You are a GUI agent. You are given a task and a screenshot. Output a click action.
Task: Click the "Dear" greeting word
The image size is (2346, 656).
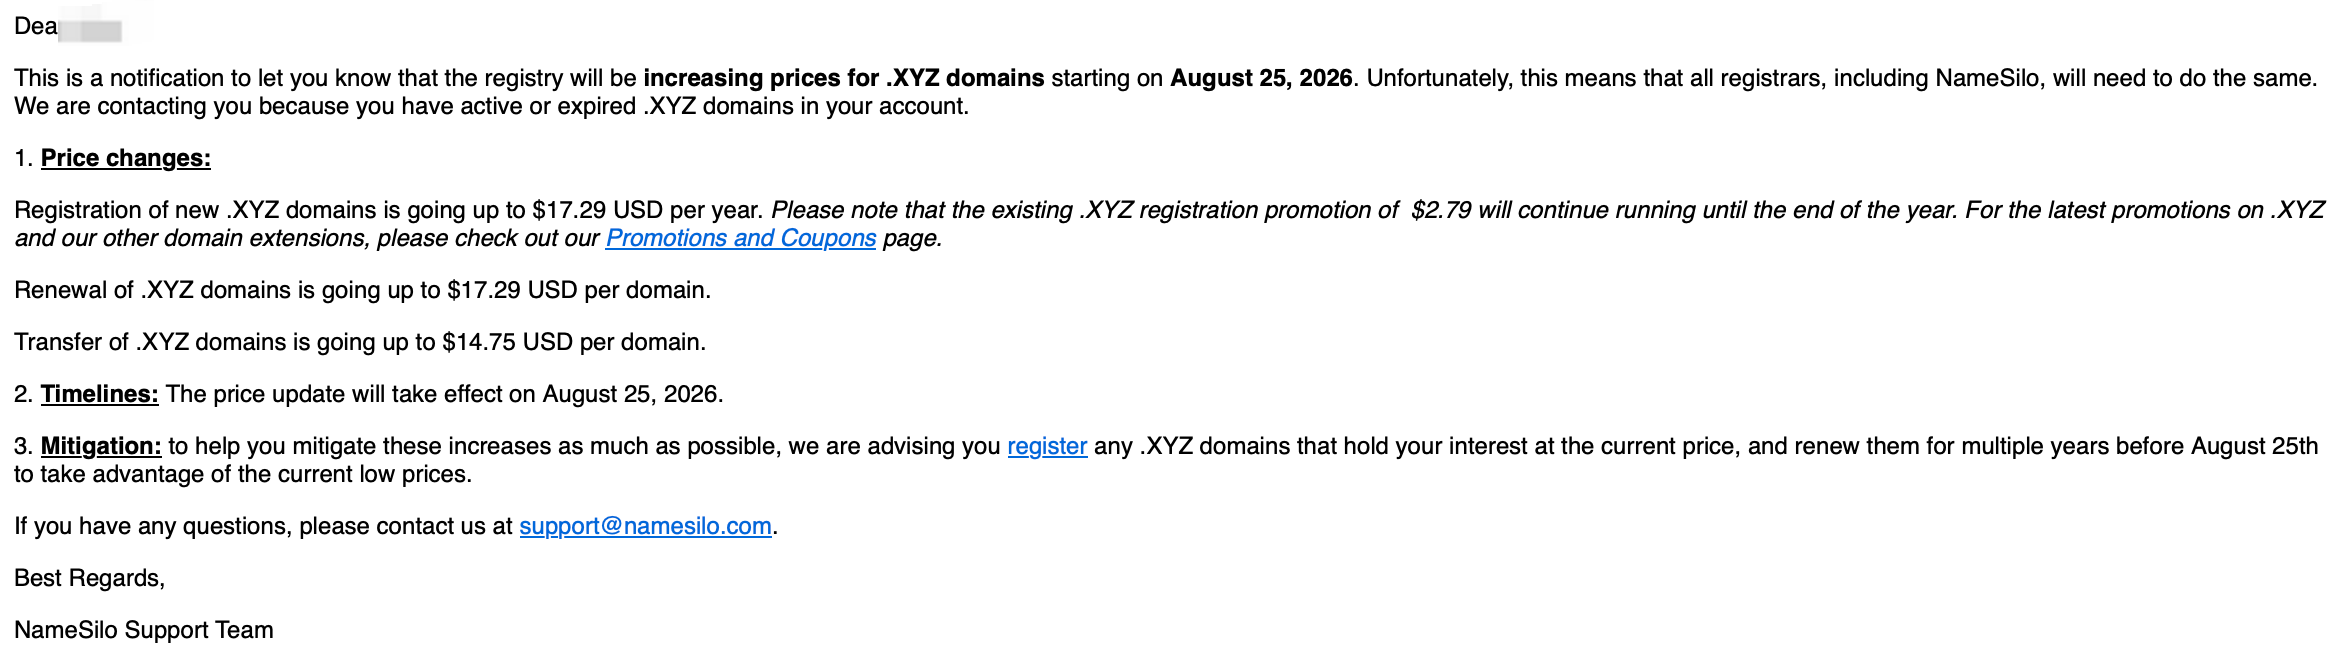[36, 26]
